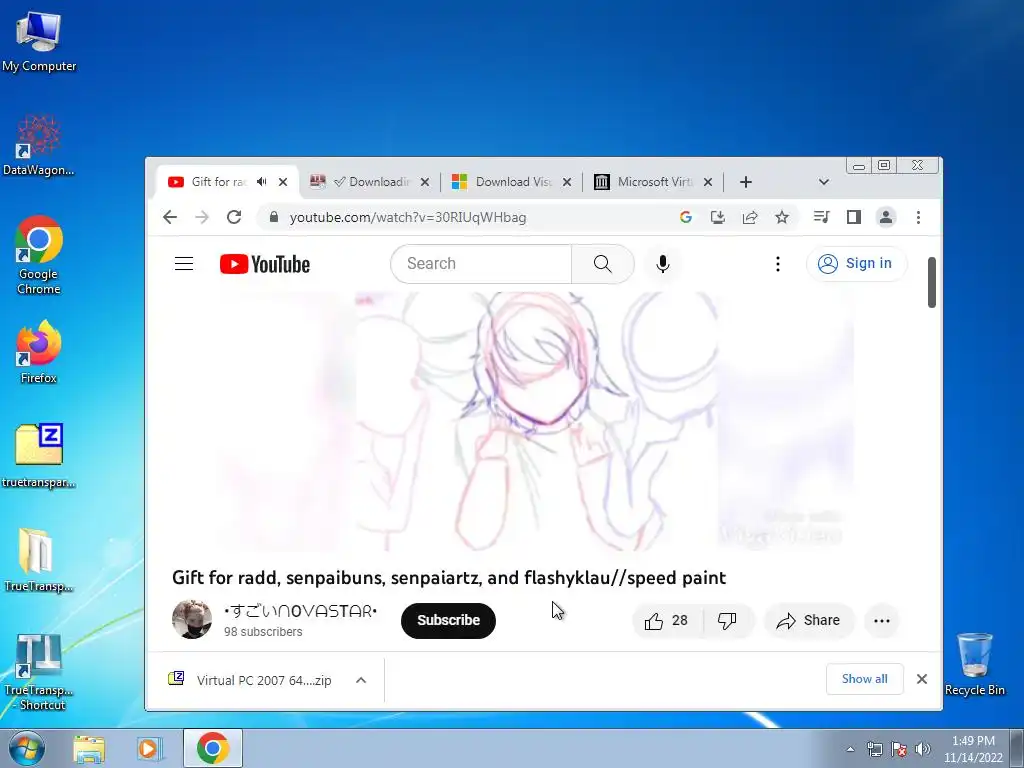Expand the tab search chevron
The image size is (1024, 768).
click(824, 182)
